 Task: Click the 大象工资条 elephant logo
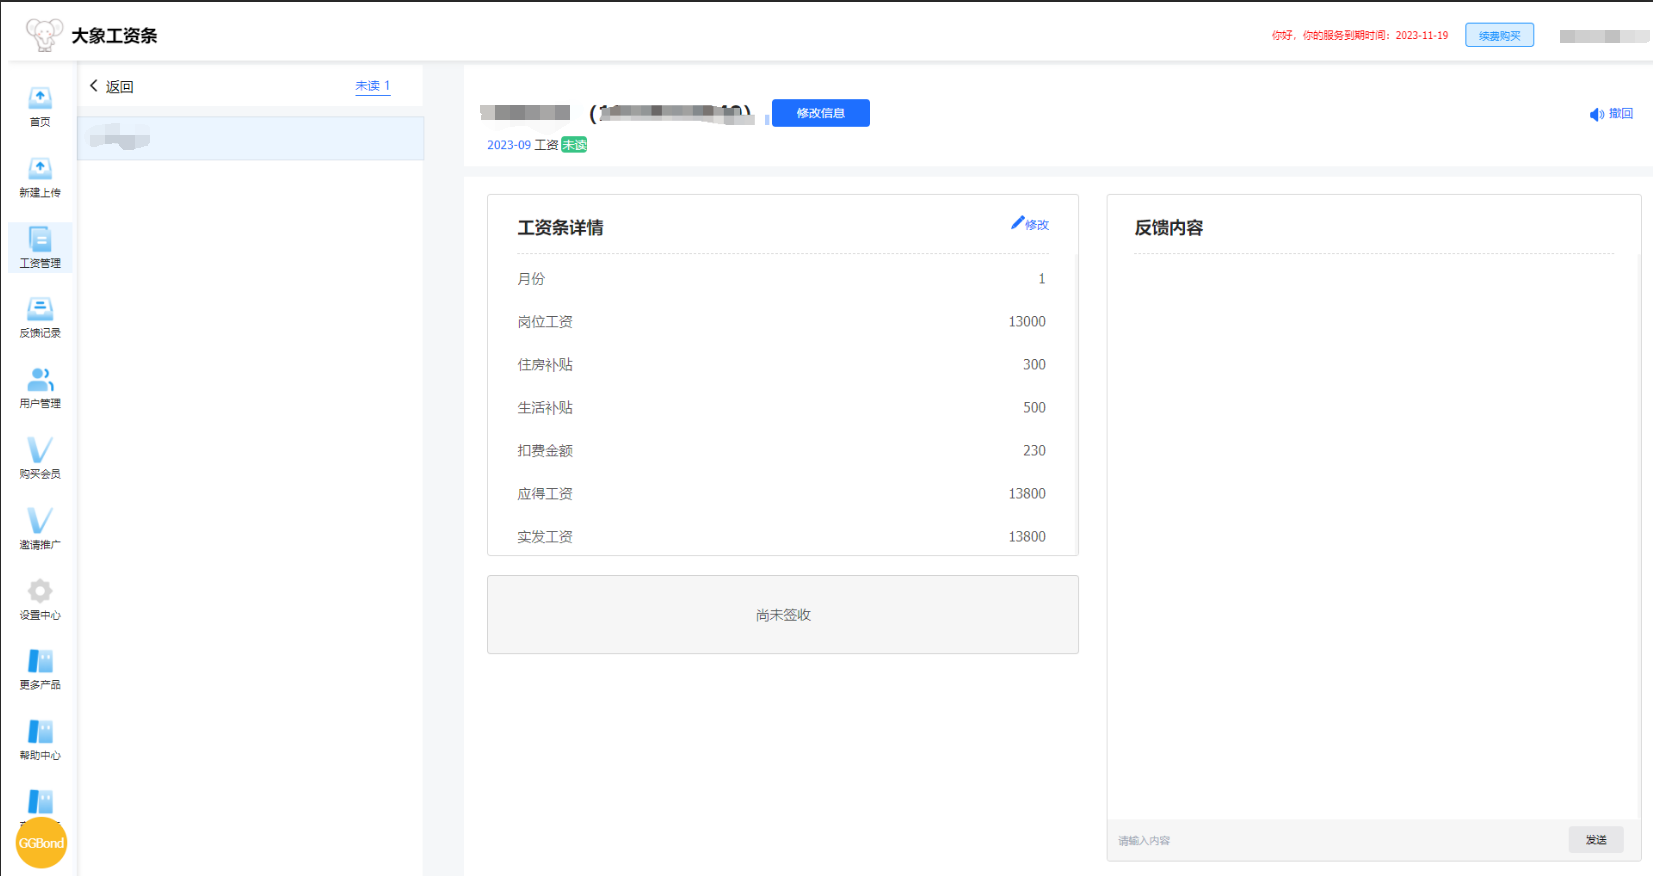[44, 35]
